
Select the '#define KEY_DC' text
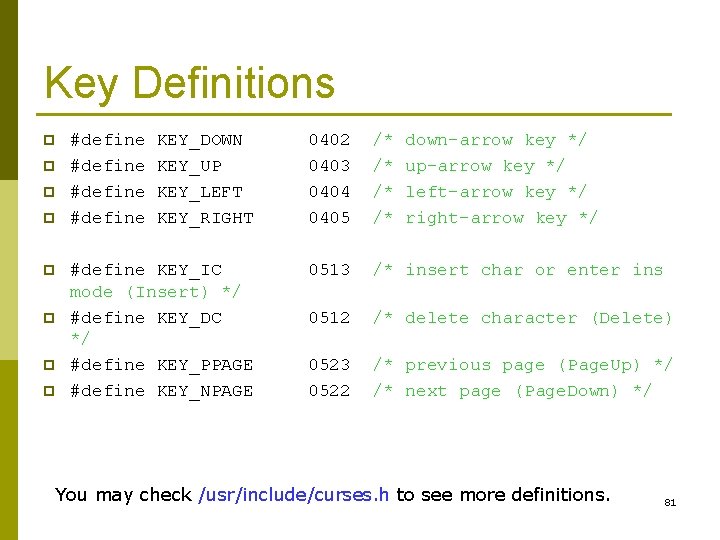click(146, 318)
